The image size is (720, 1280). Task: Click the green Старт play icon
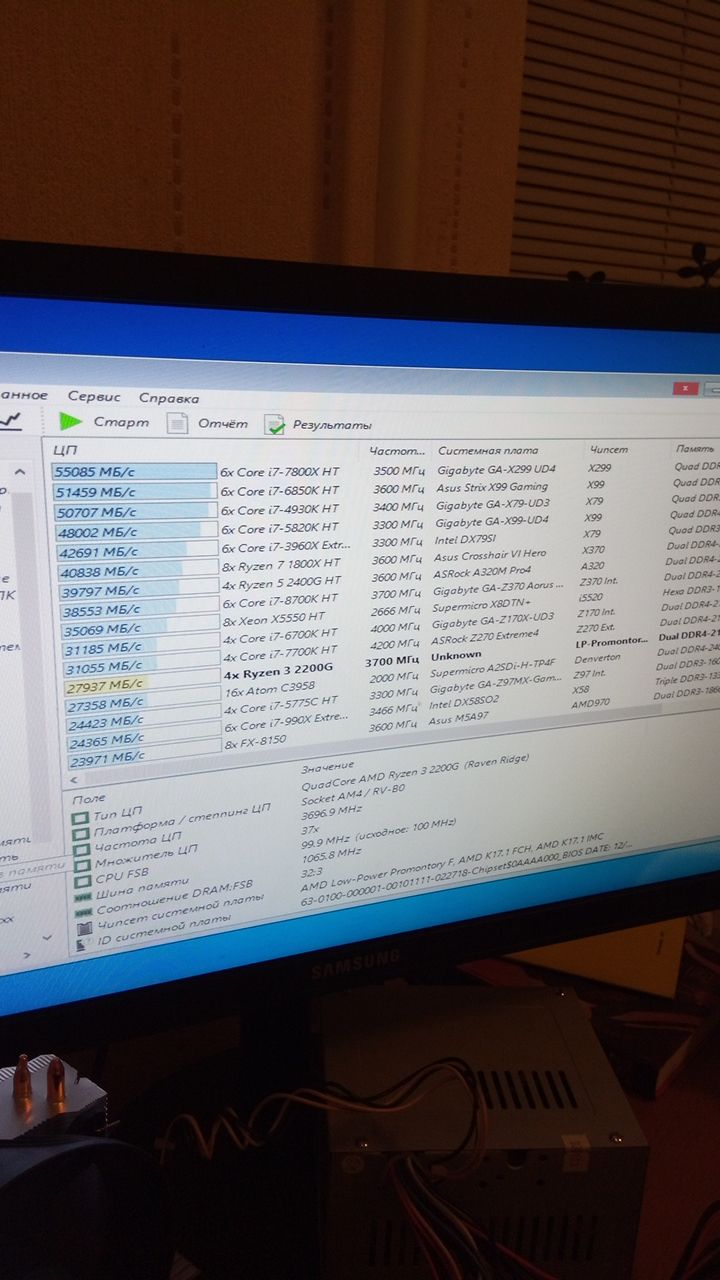[70, 421]
